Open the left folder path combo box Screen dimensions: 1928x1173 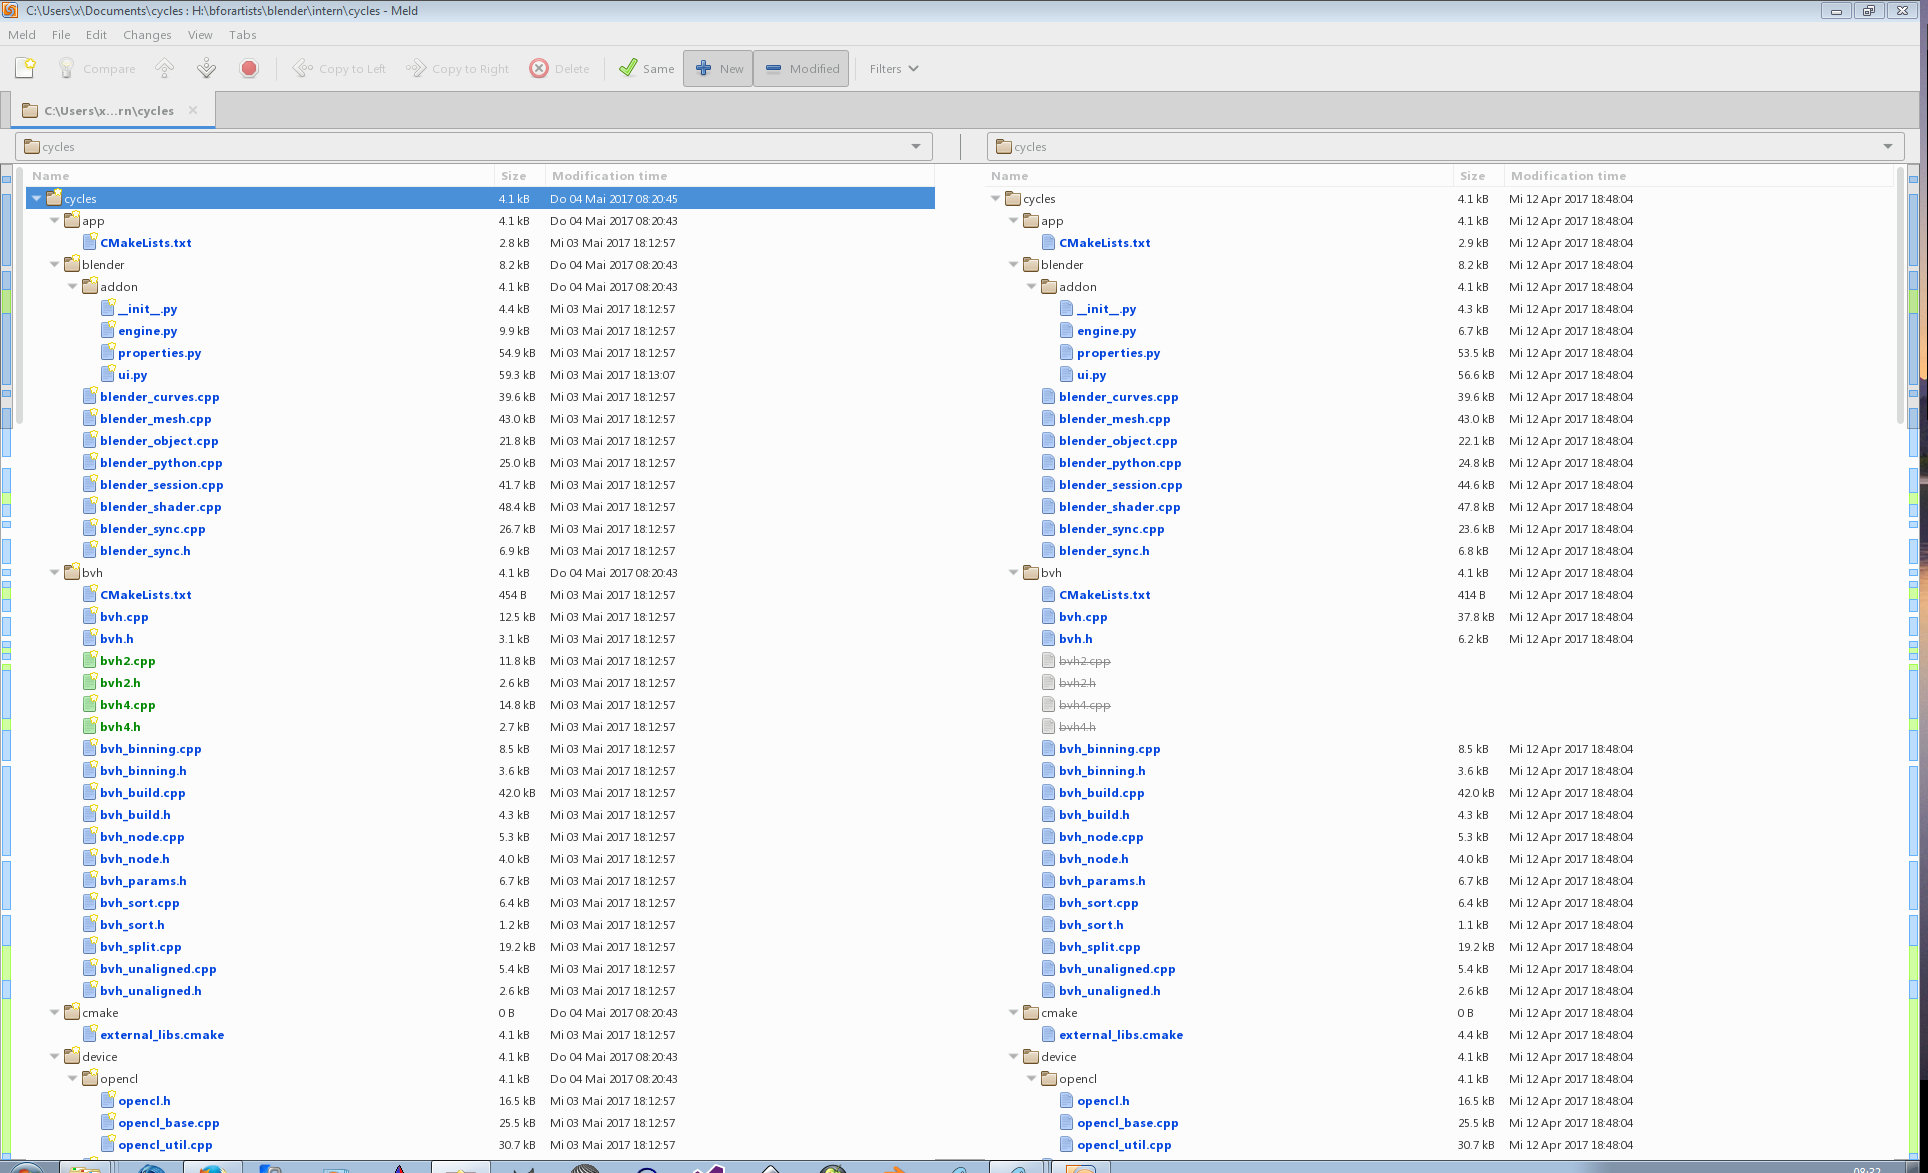pyautogui.click(x=915, y=147)
